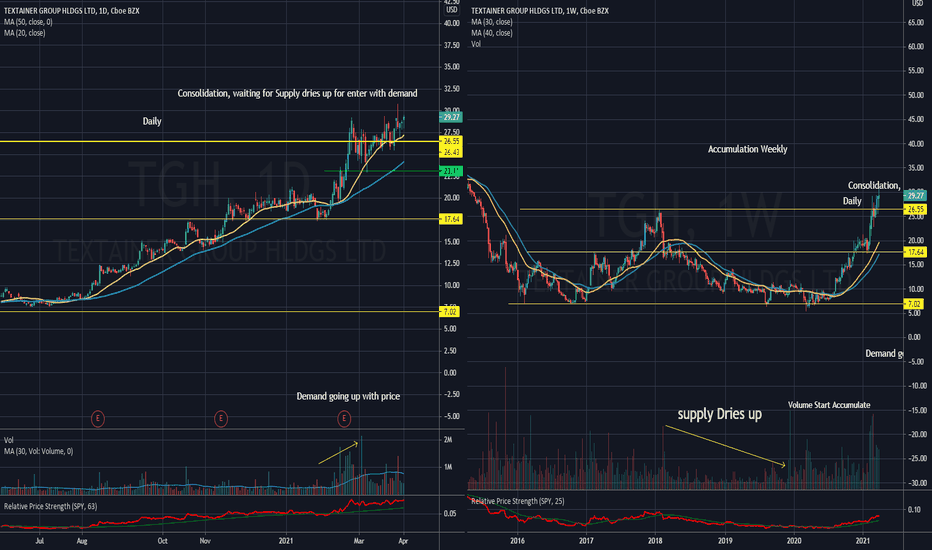Click the 2016 label on weekly time axis
This screenshot has width=932, height=550.
point(517,541)
